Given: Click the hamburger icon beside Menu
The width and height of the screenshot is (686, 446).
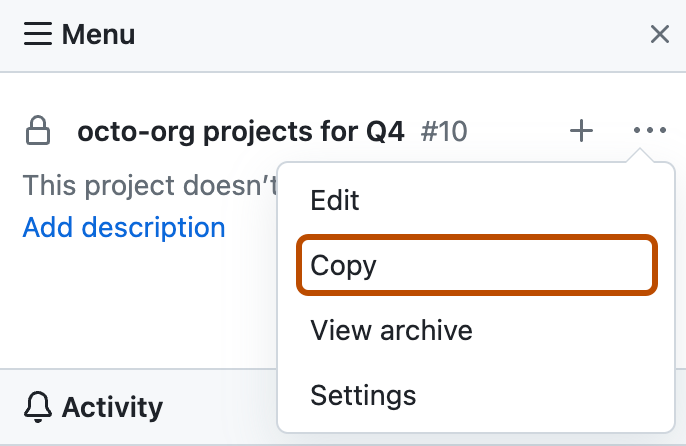Looking at the screenshot, I should (38, 34).
